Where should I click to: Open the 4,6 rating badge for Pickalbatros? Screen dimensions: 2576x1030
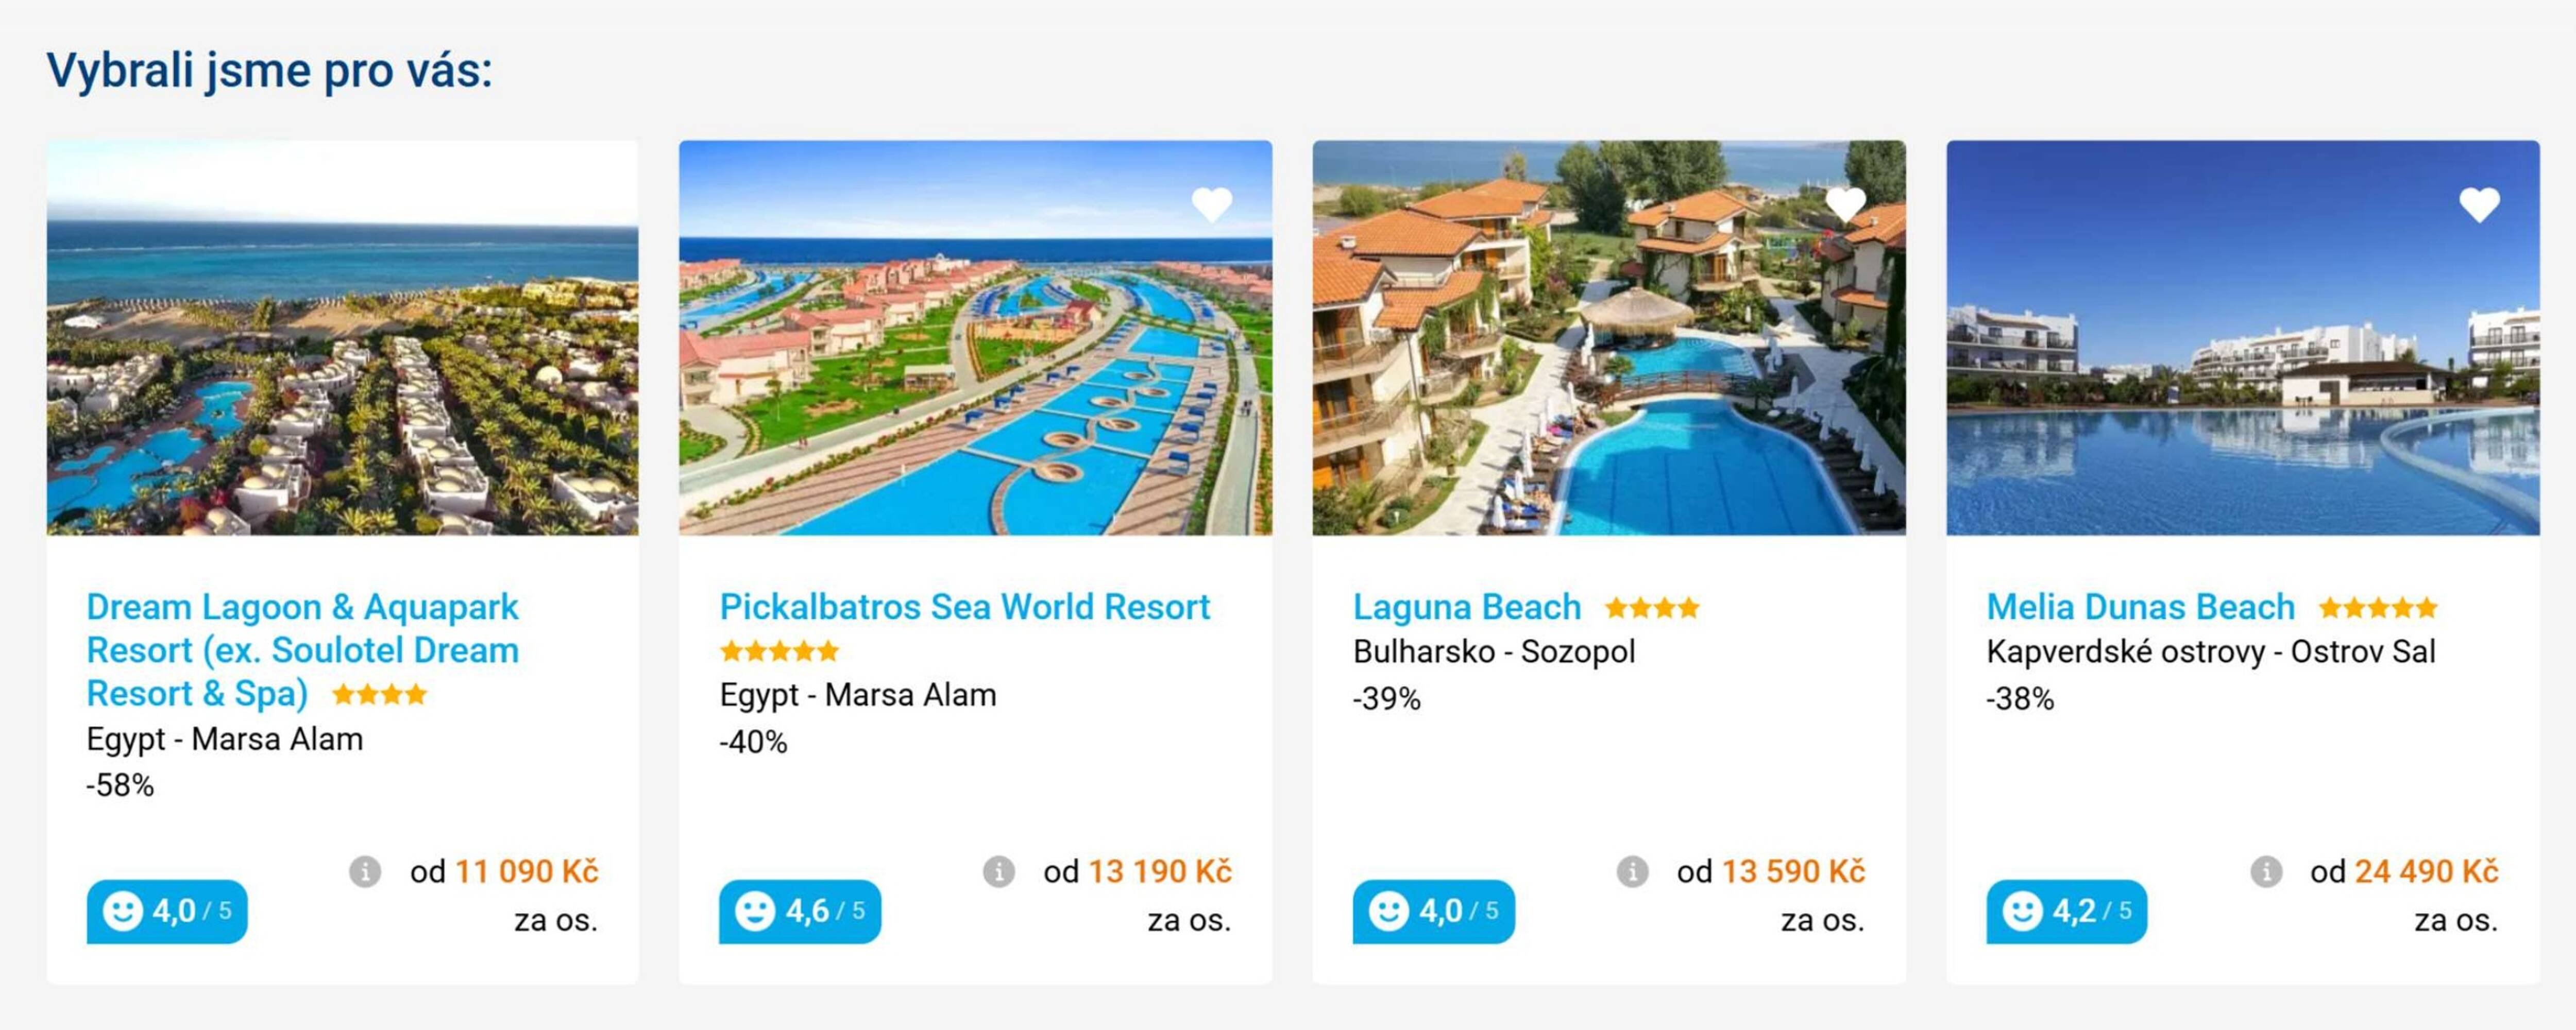coord(800,911)
